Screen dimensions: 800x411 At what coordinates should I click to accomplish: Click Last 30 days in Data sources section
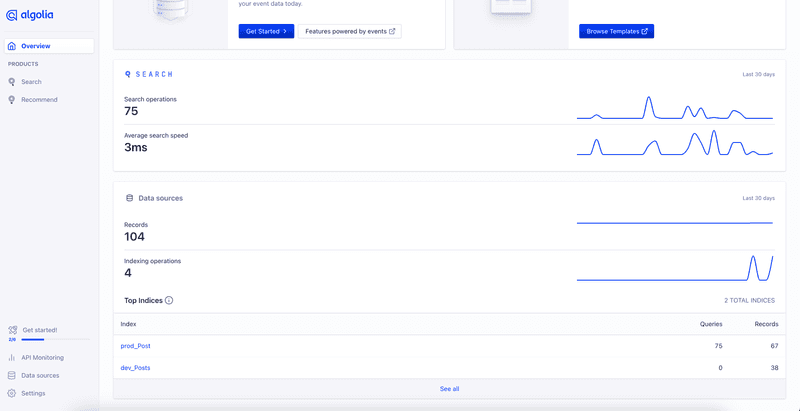pyautogui.click(x=759, y=198)
